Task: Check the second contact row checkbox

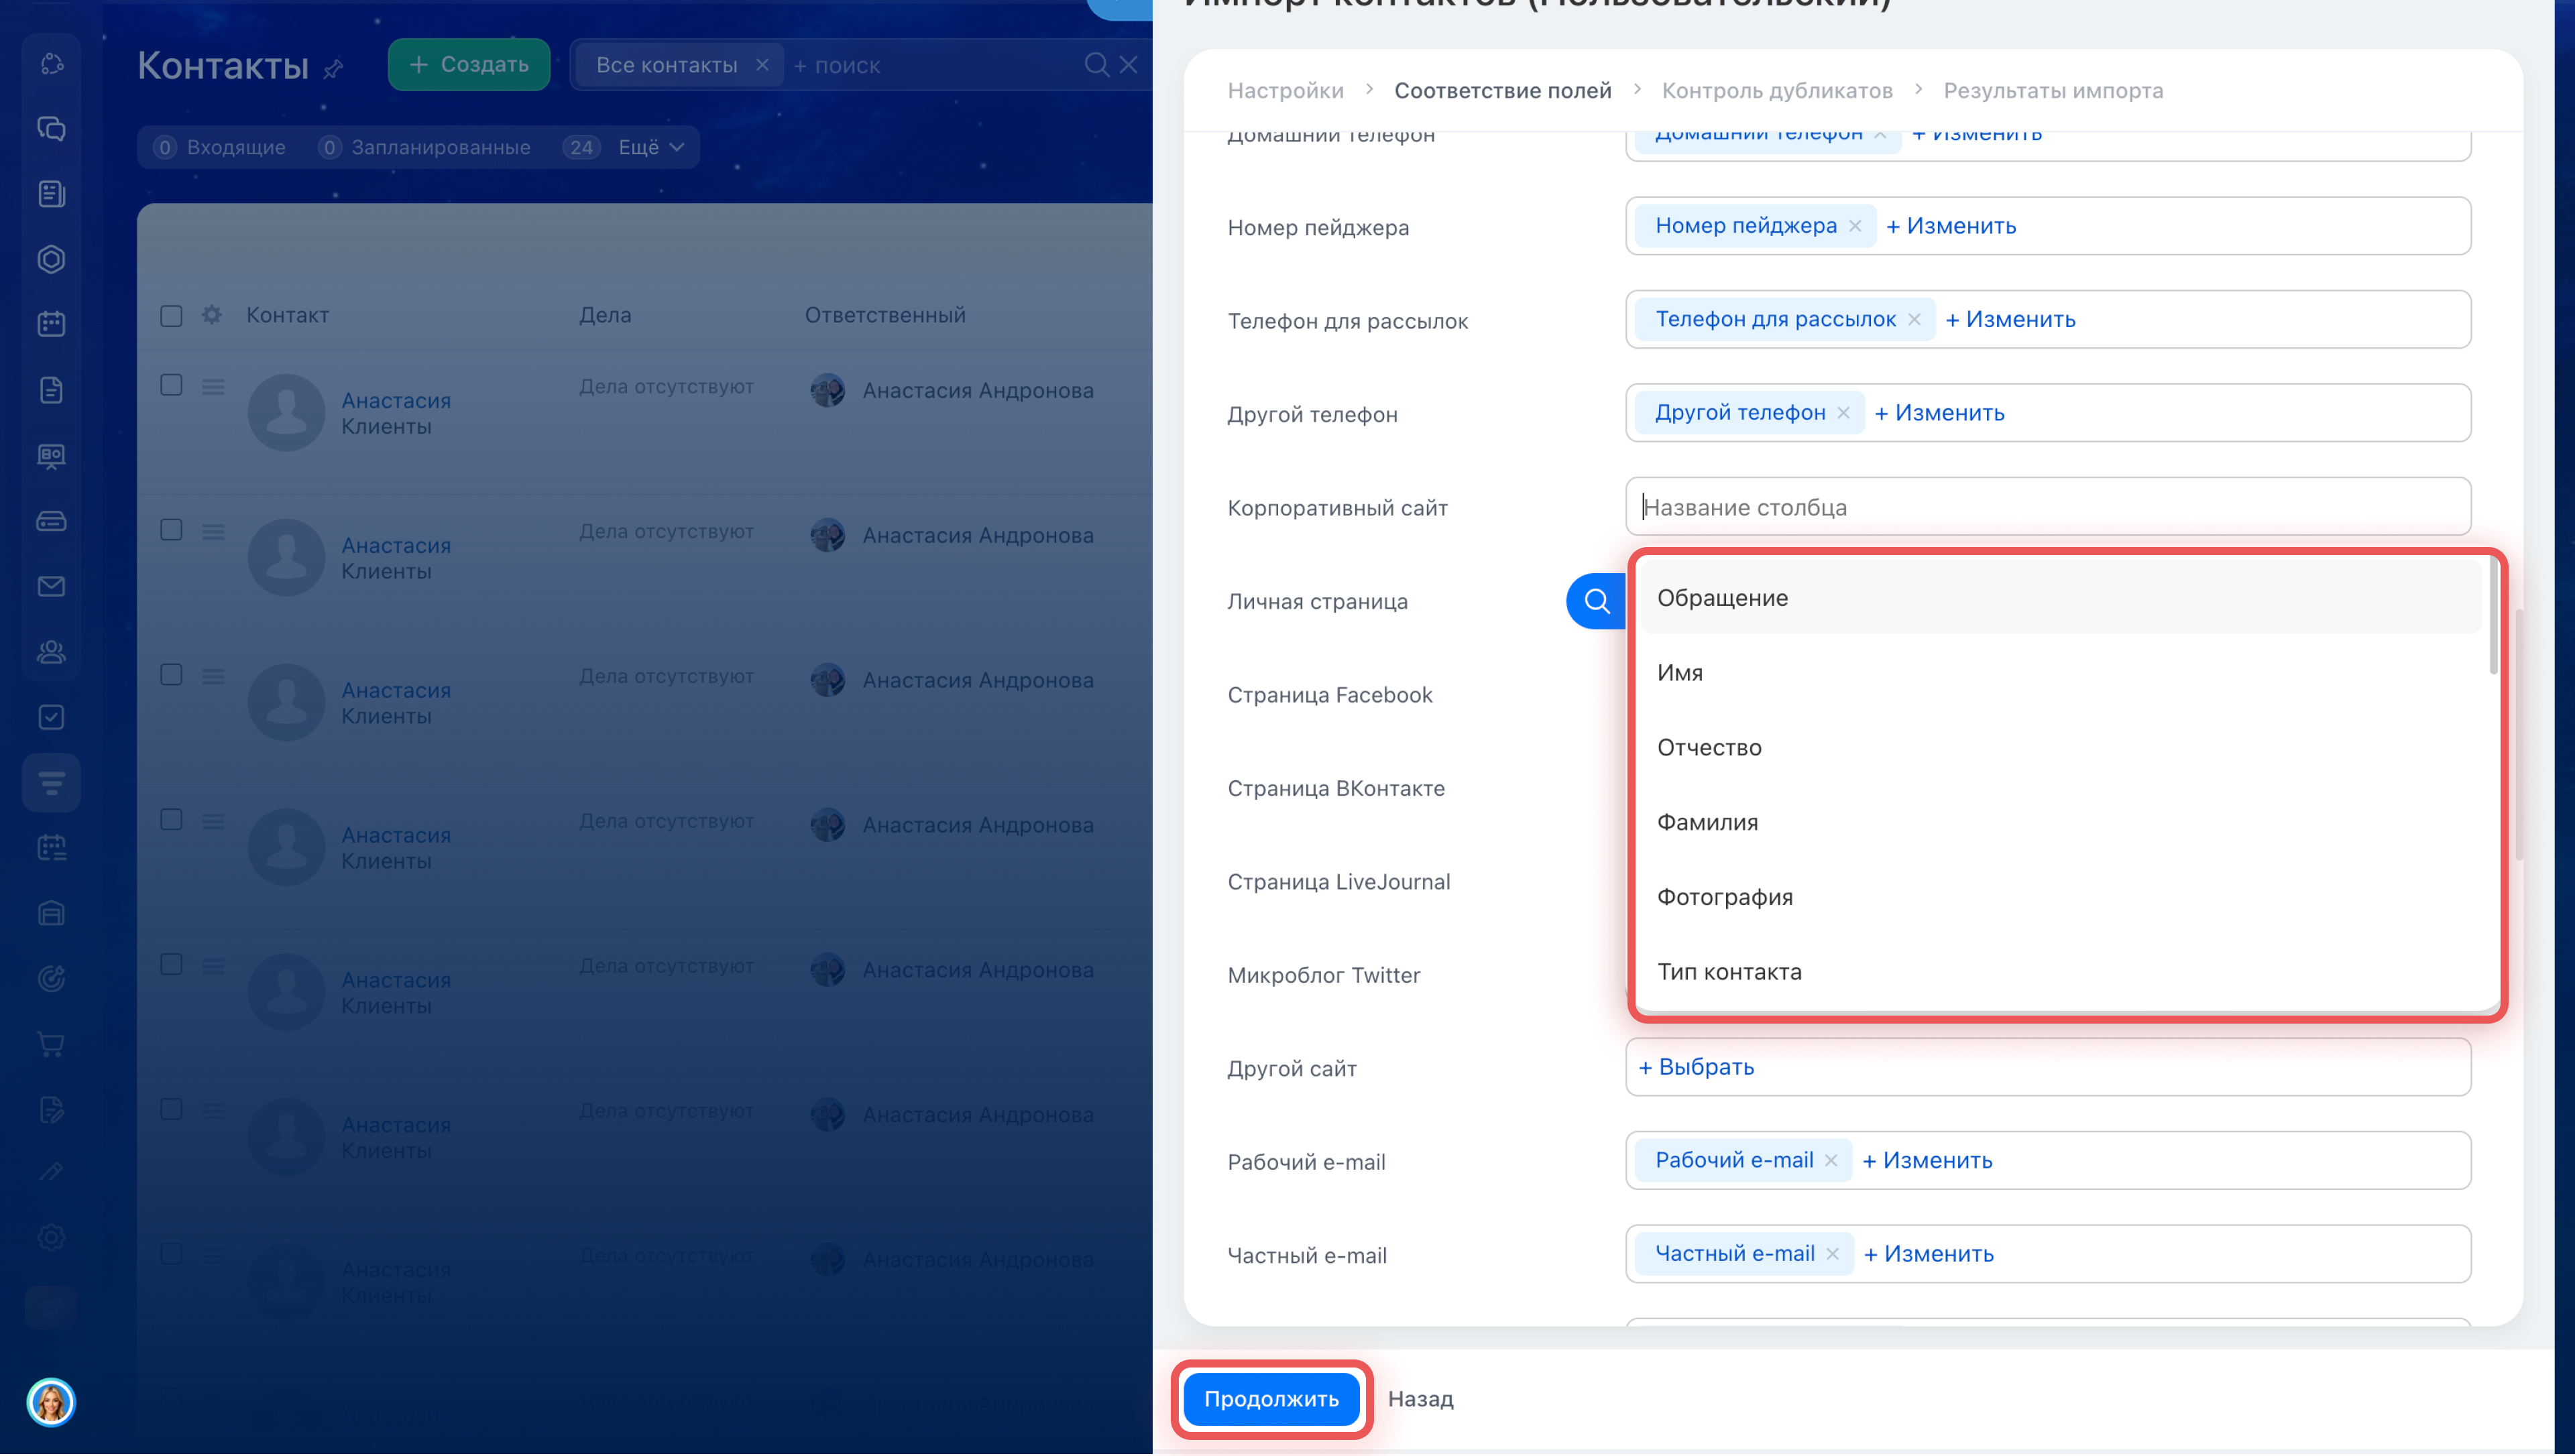Action: [171, 530]
